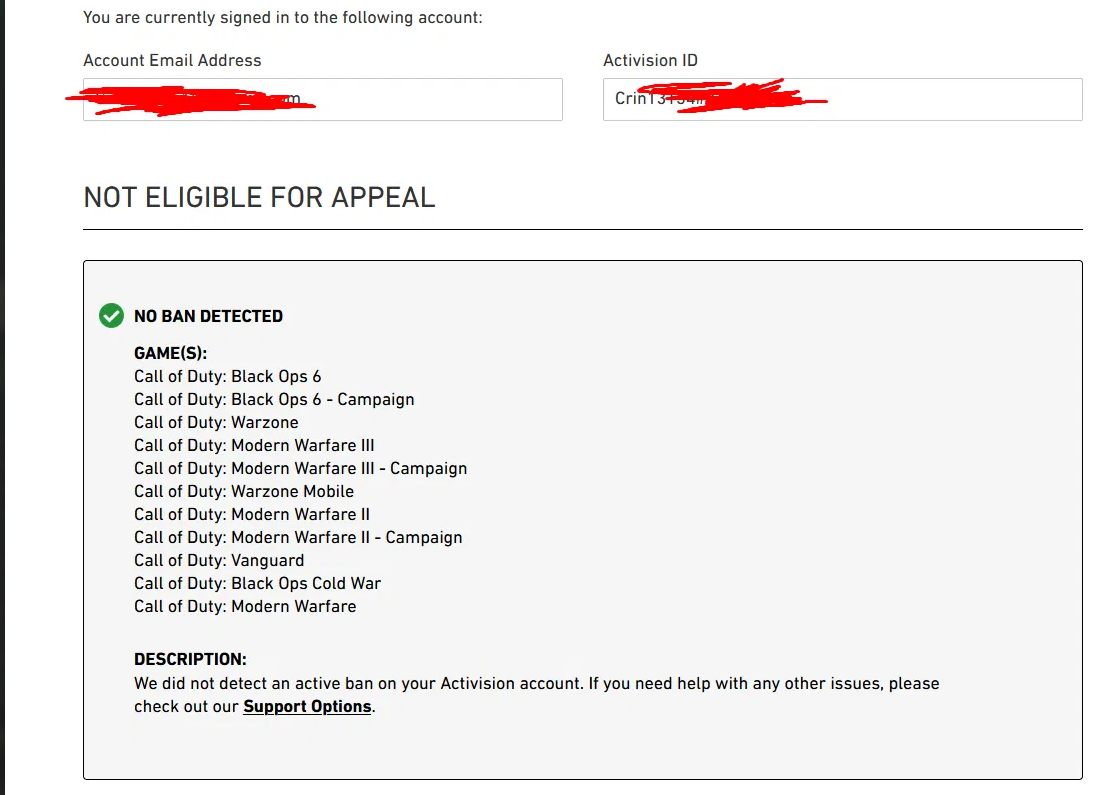Image resolution: width=1106 pixels, height=795 pixels.
Task: Click the Activision ID field
Action: point(842,99)
